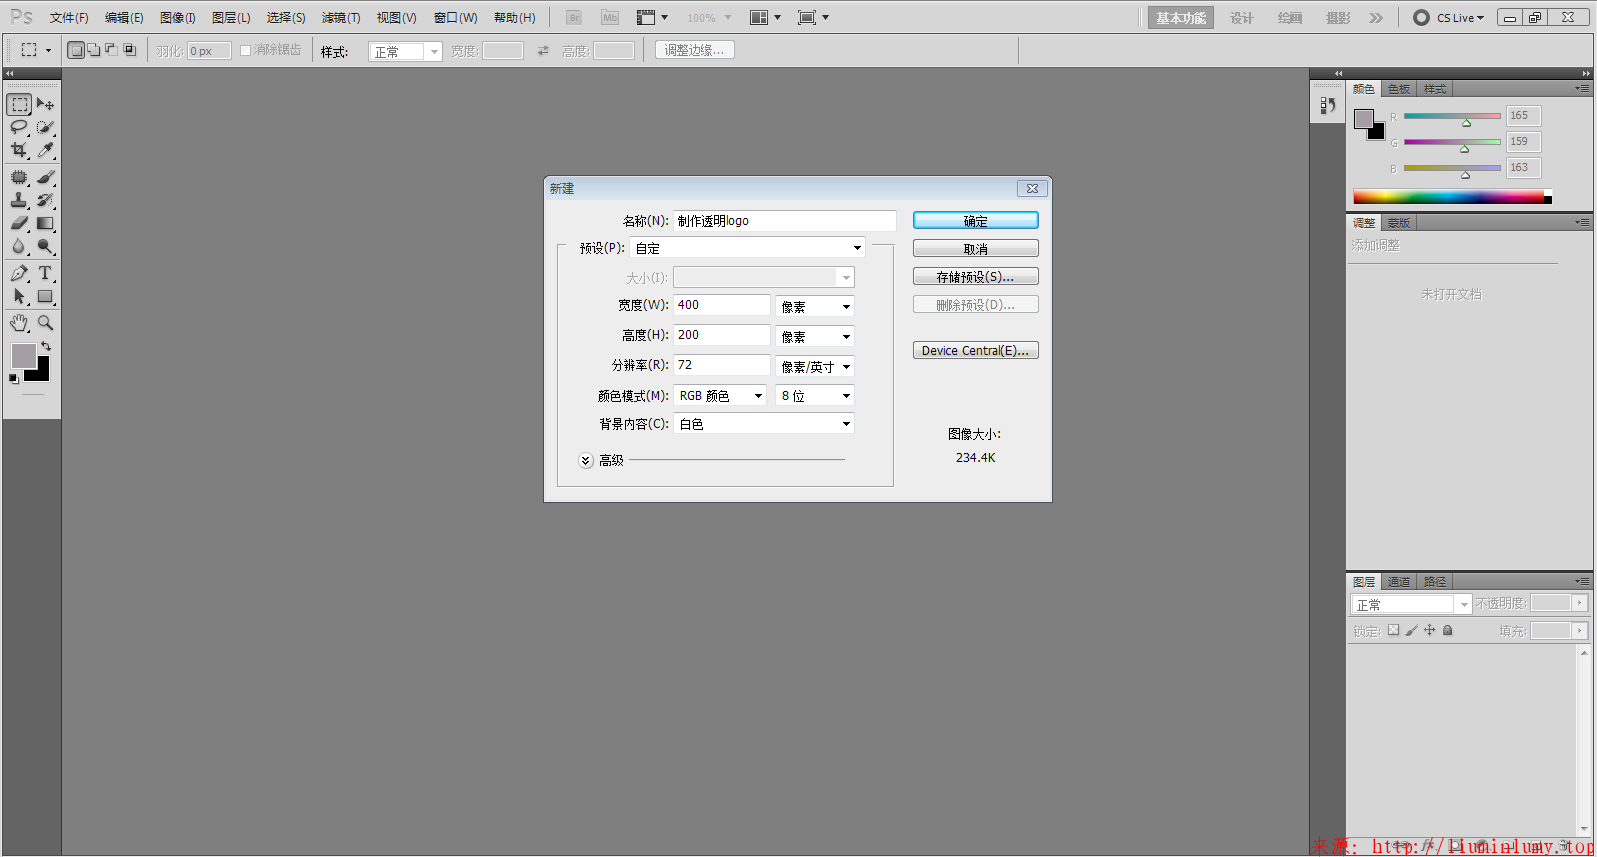Screen dimensions: 1597x857
Task: Select the History Brush tool
Action: [x=45, y=200]
